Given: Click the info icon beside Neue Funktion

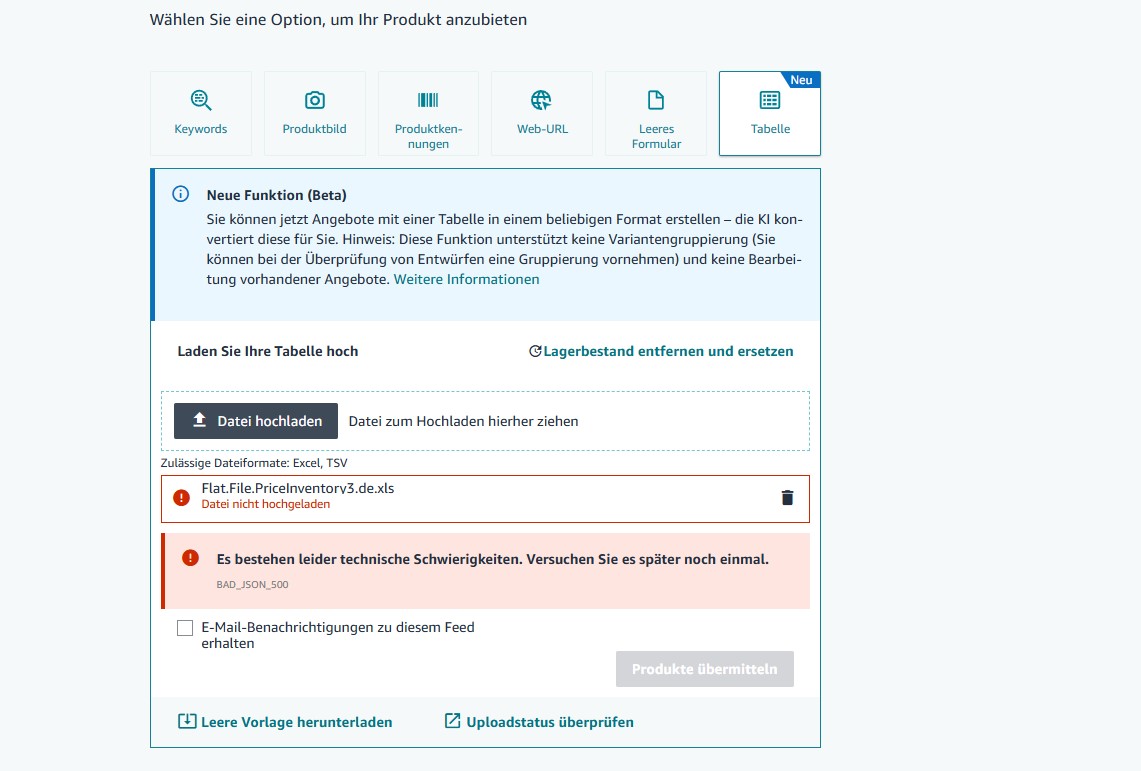Looking at the screenshot, I should [180, 194].
